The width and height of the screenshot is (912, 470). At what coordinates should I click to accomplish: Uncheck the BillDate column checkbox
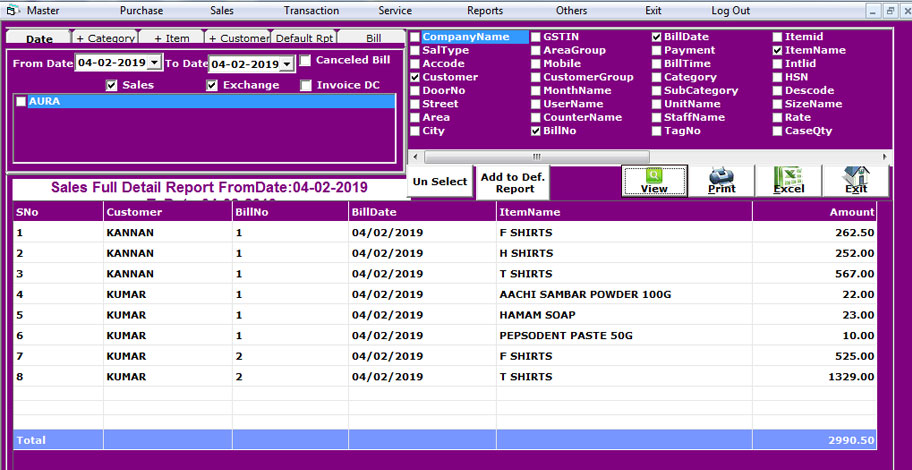pyautogui.click(x=657, y=37)
